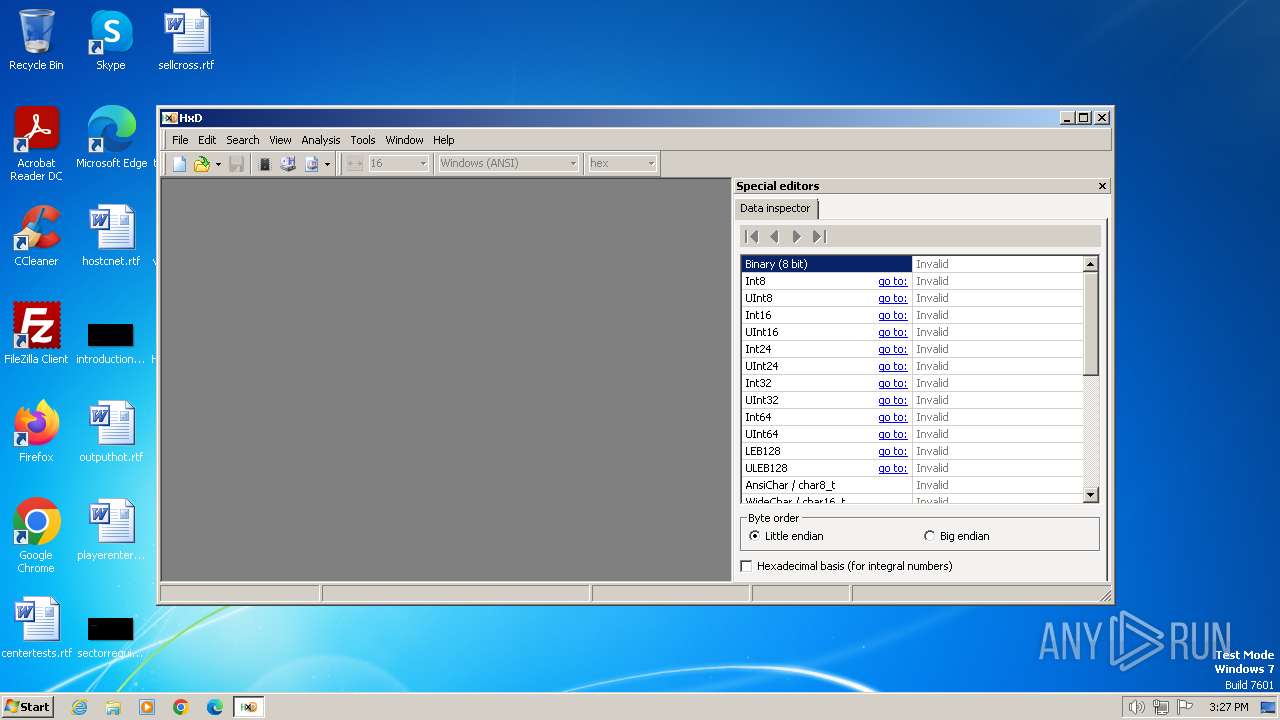Launch Google Chrome desktop shortcut
This screenshot has height=720, width=1280.
(36, 536)
